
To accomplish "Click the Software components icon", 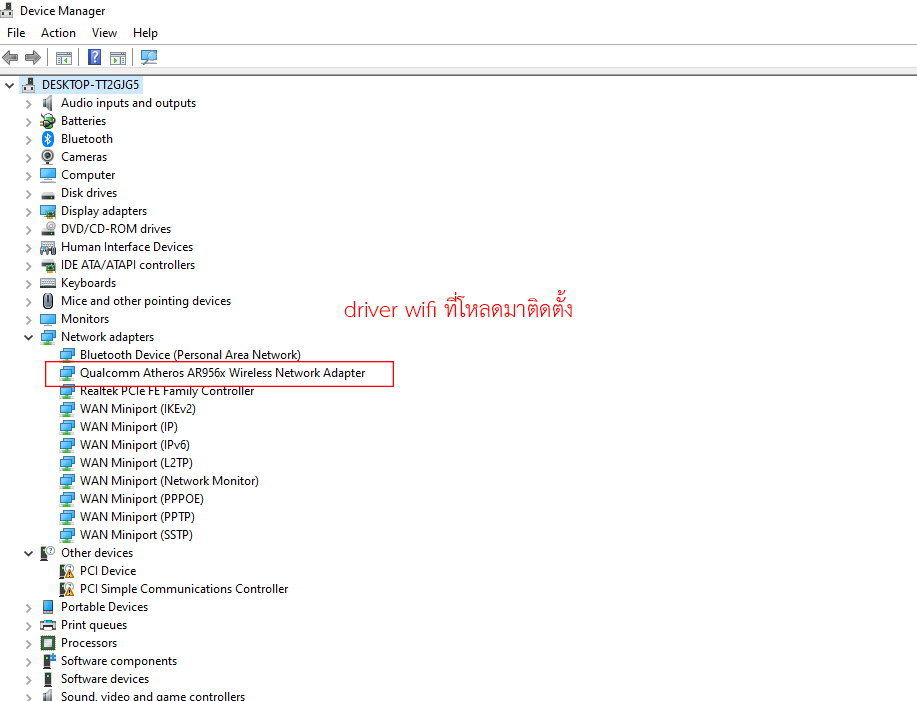I will (x=48, y=661).
